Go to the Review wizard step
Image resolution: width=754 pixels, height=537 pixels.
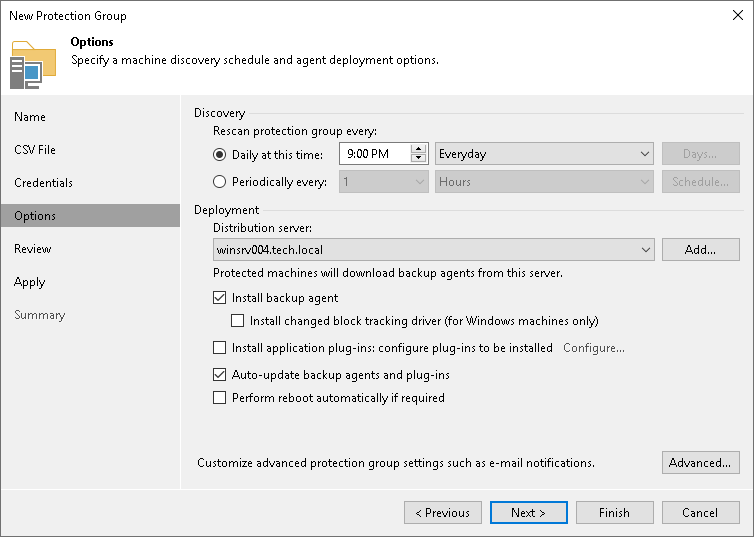click(x=32, y=249)
